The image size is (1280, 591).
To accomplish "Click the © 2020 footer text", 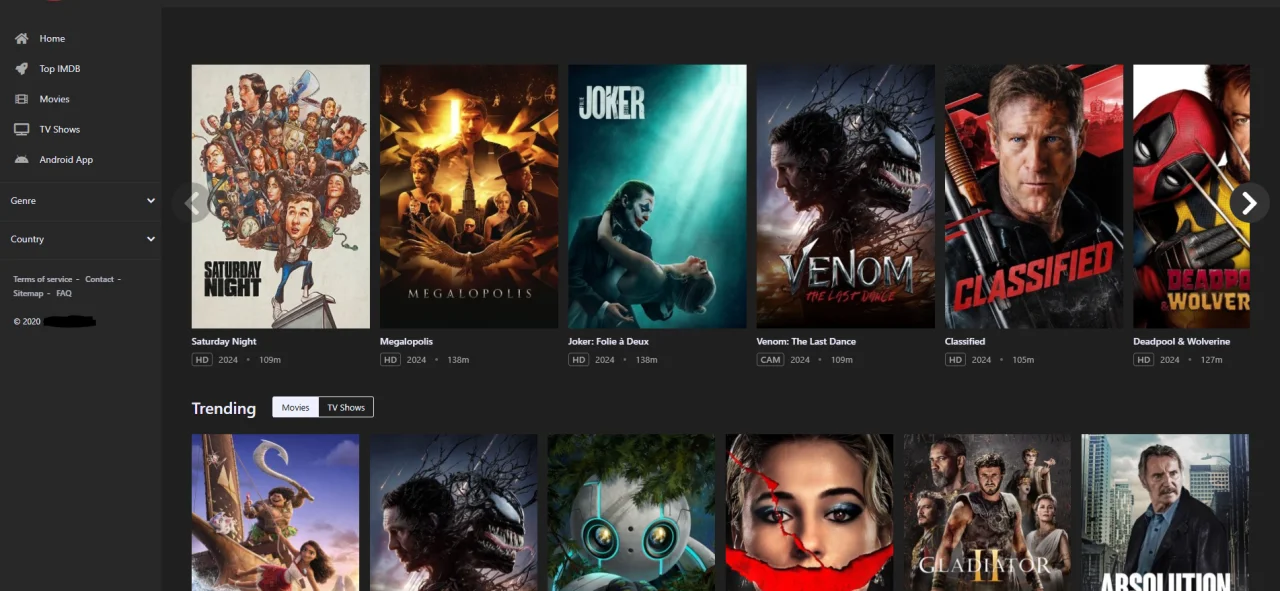I will tap(27, 322).
